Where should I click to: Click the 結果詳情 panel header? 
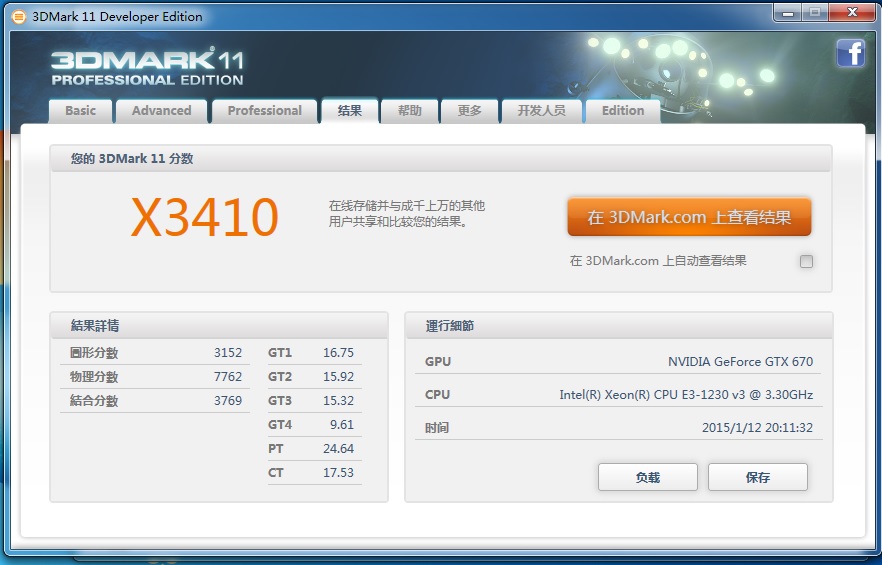tap(219, 325)
